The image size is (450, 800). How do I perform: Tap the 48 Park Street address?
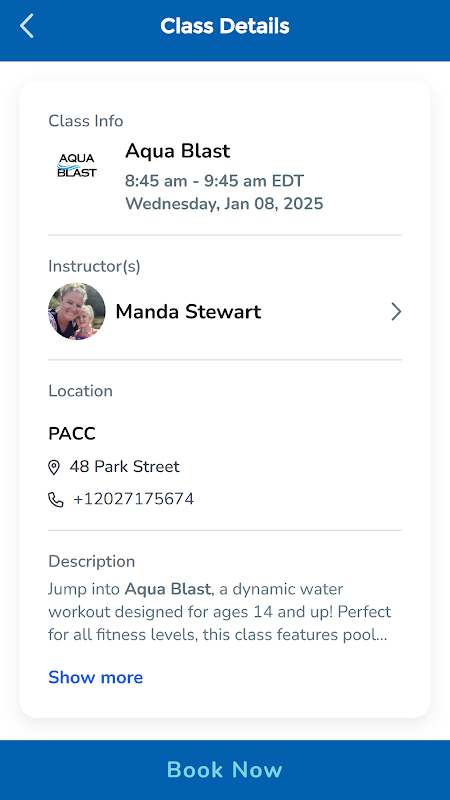(x=124, y=467)
